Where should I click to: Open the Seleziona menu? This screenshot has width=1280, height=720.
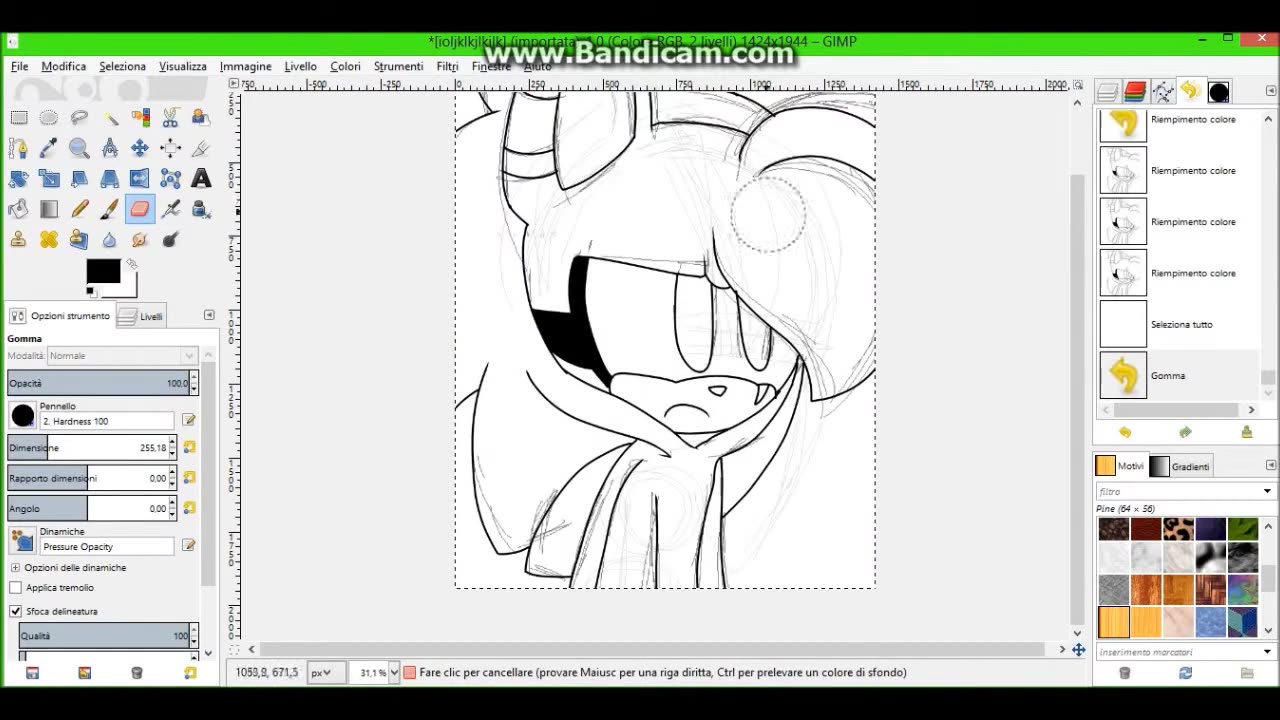pos(122,66)
